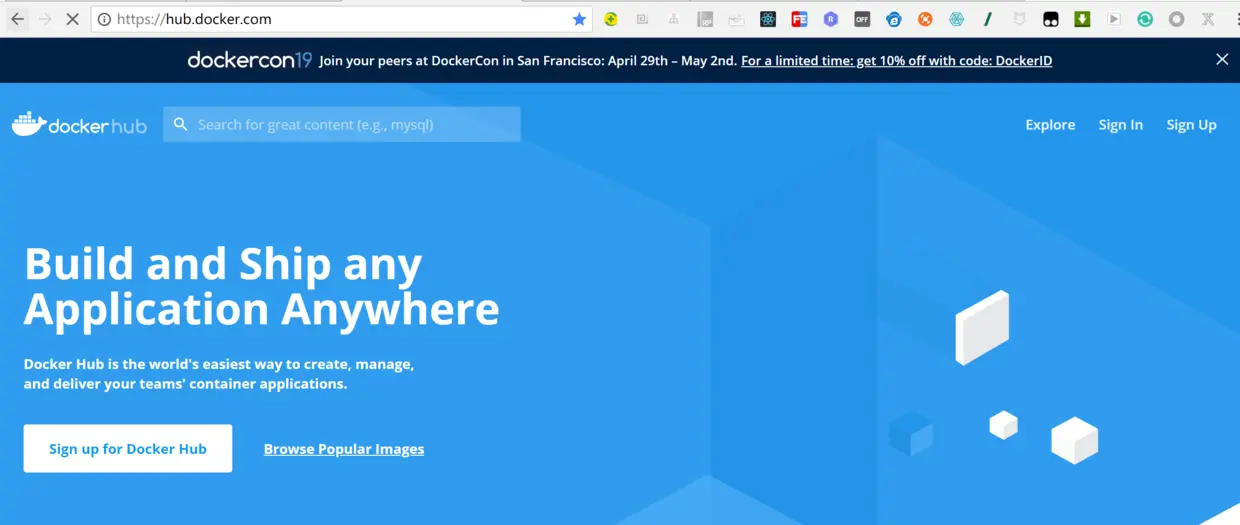The height and width of the screenshot is (525, 1240).
Task: Open the Sign Up nav item
Action: click(1191, 125)
